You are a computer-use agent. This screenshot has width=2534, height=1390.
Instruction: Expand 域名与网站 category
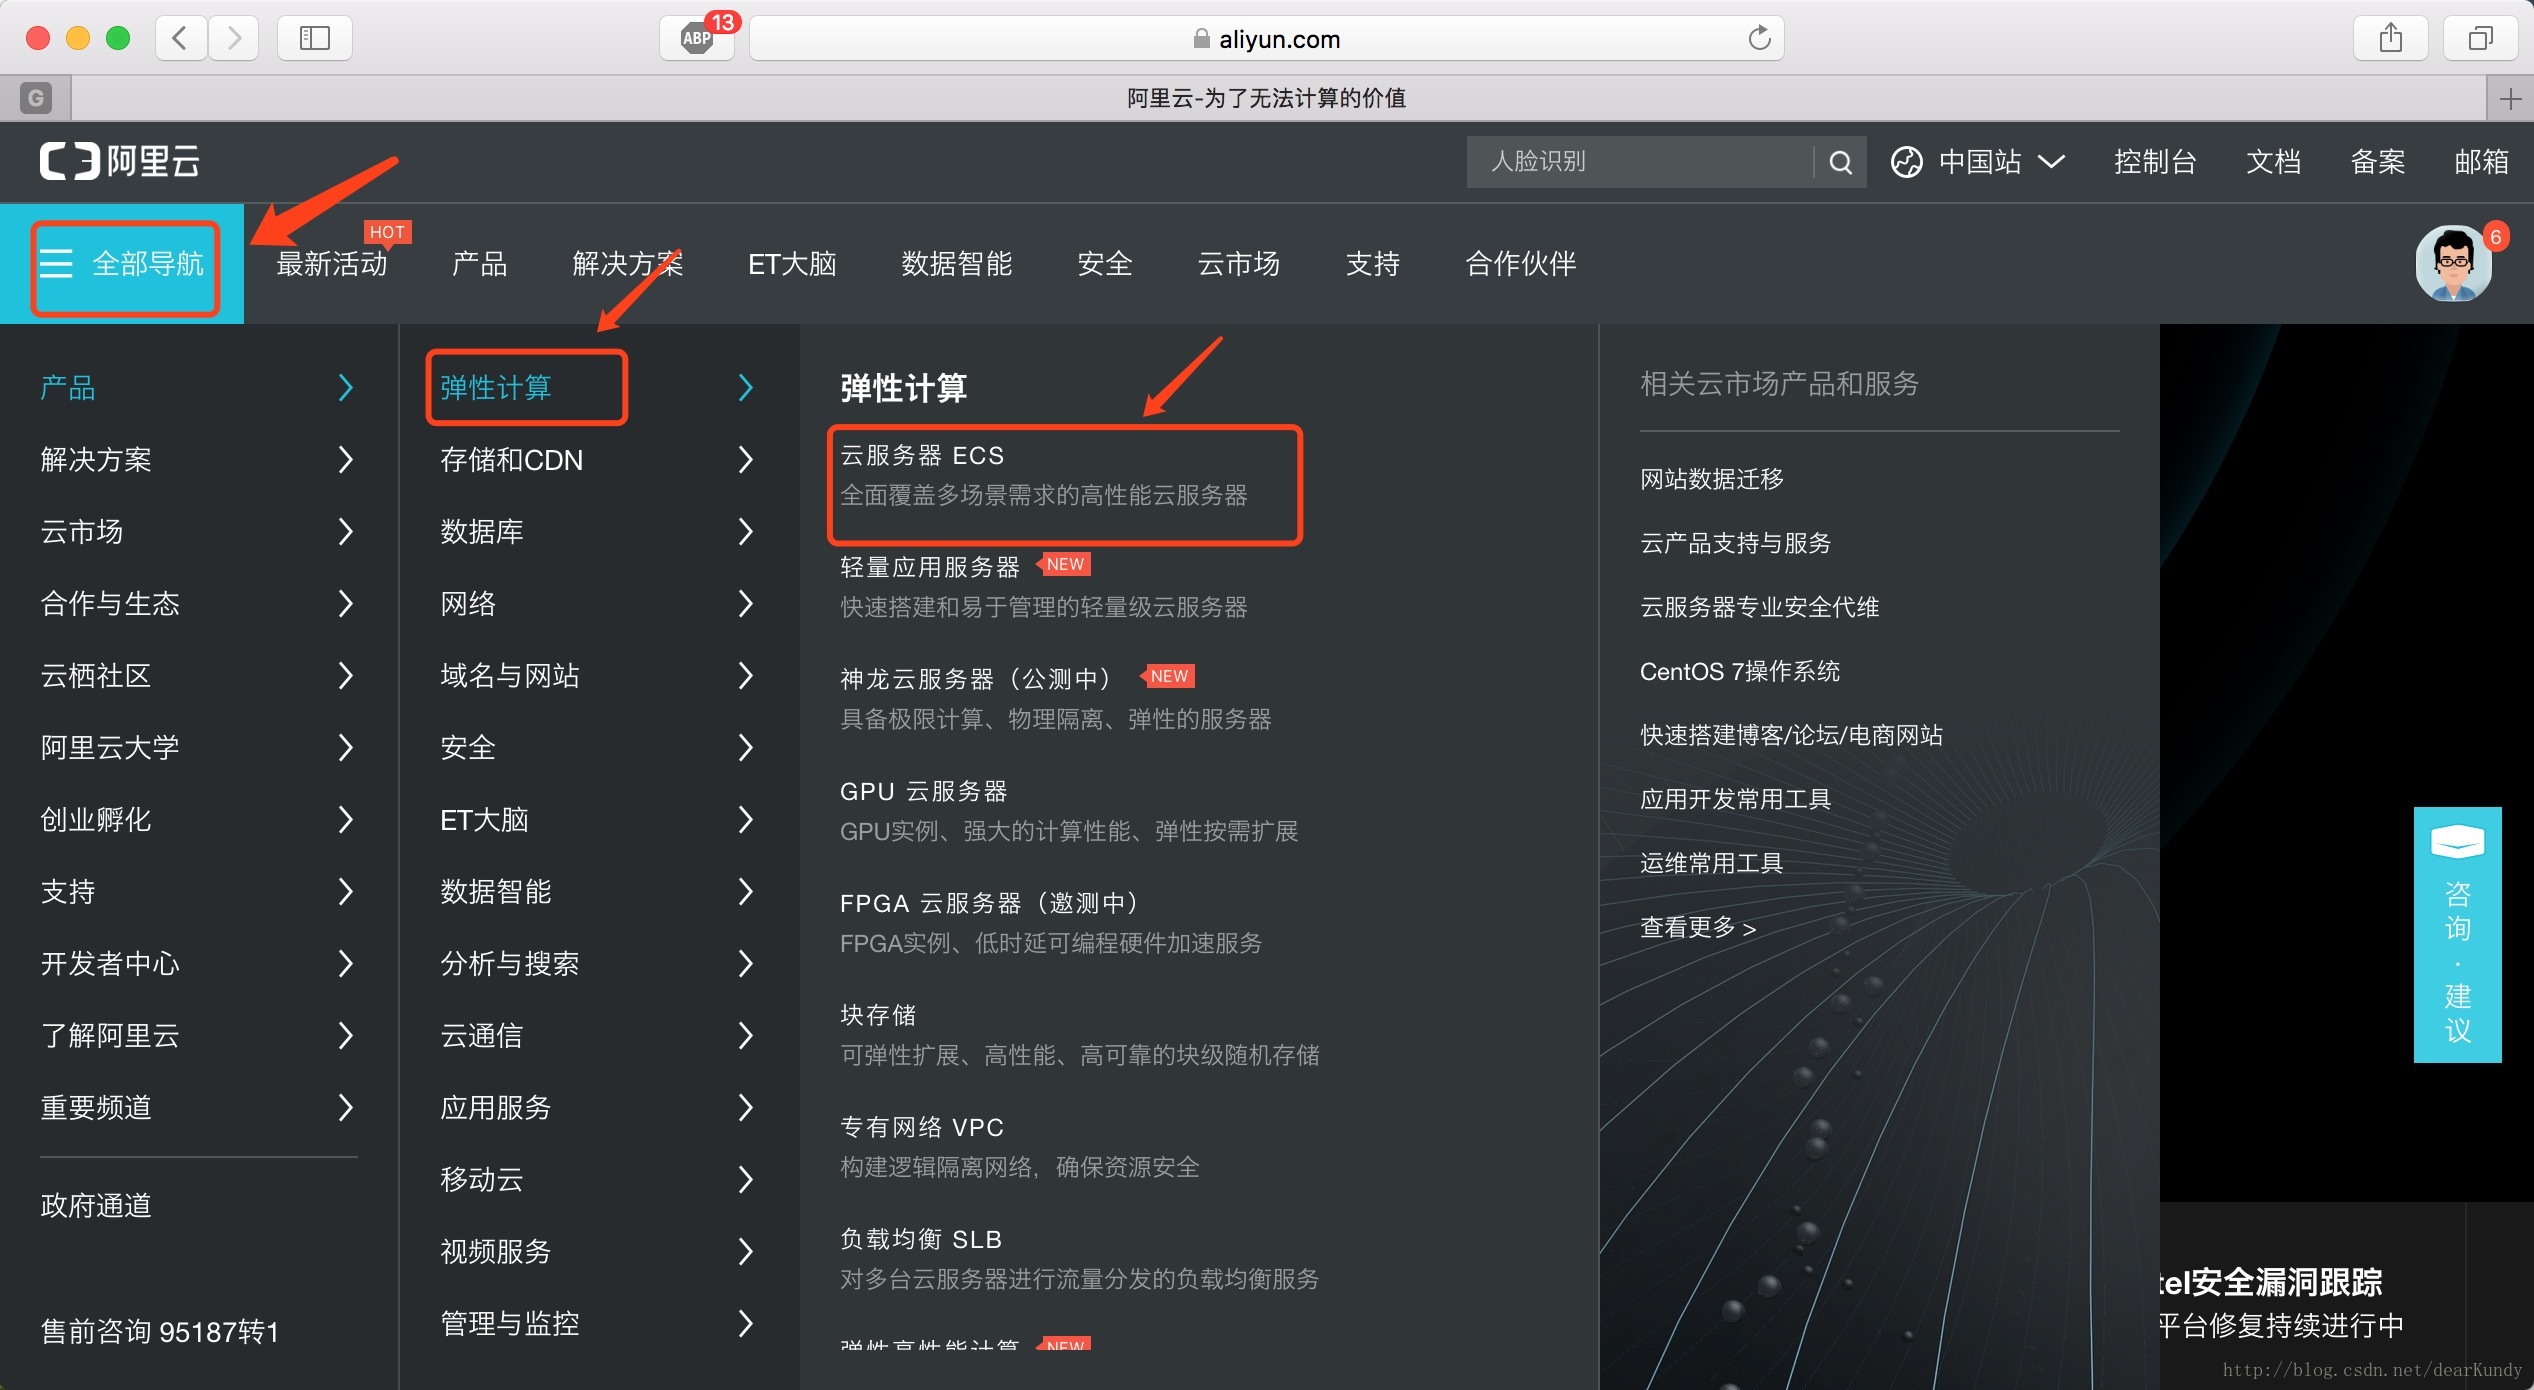pyautogui.click(x=598, y=676)
